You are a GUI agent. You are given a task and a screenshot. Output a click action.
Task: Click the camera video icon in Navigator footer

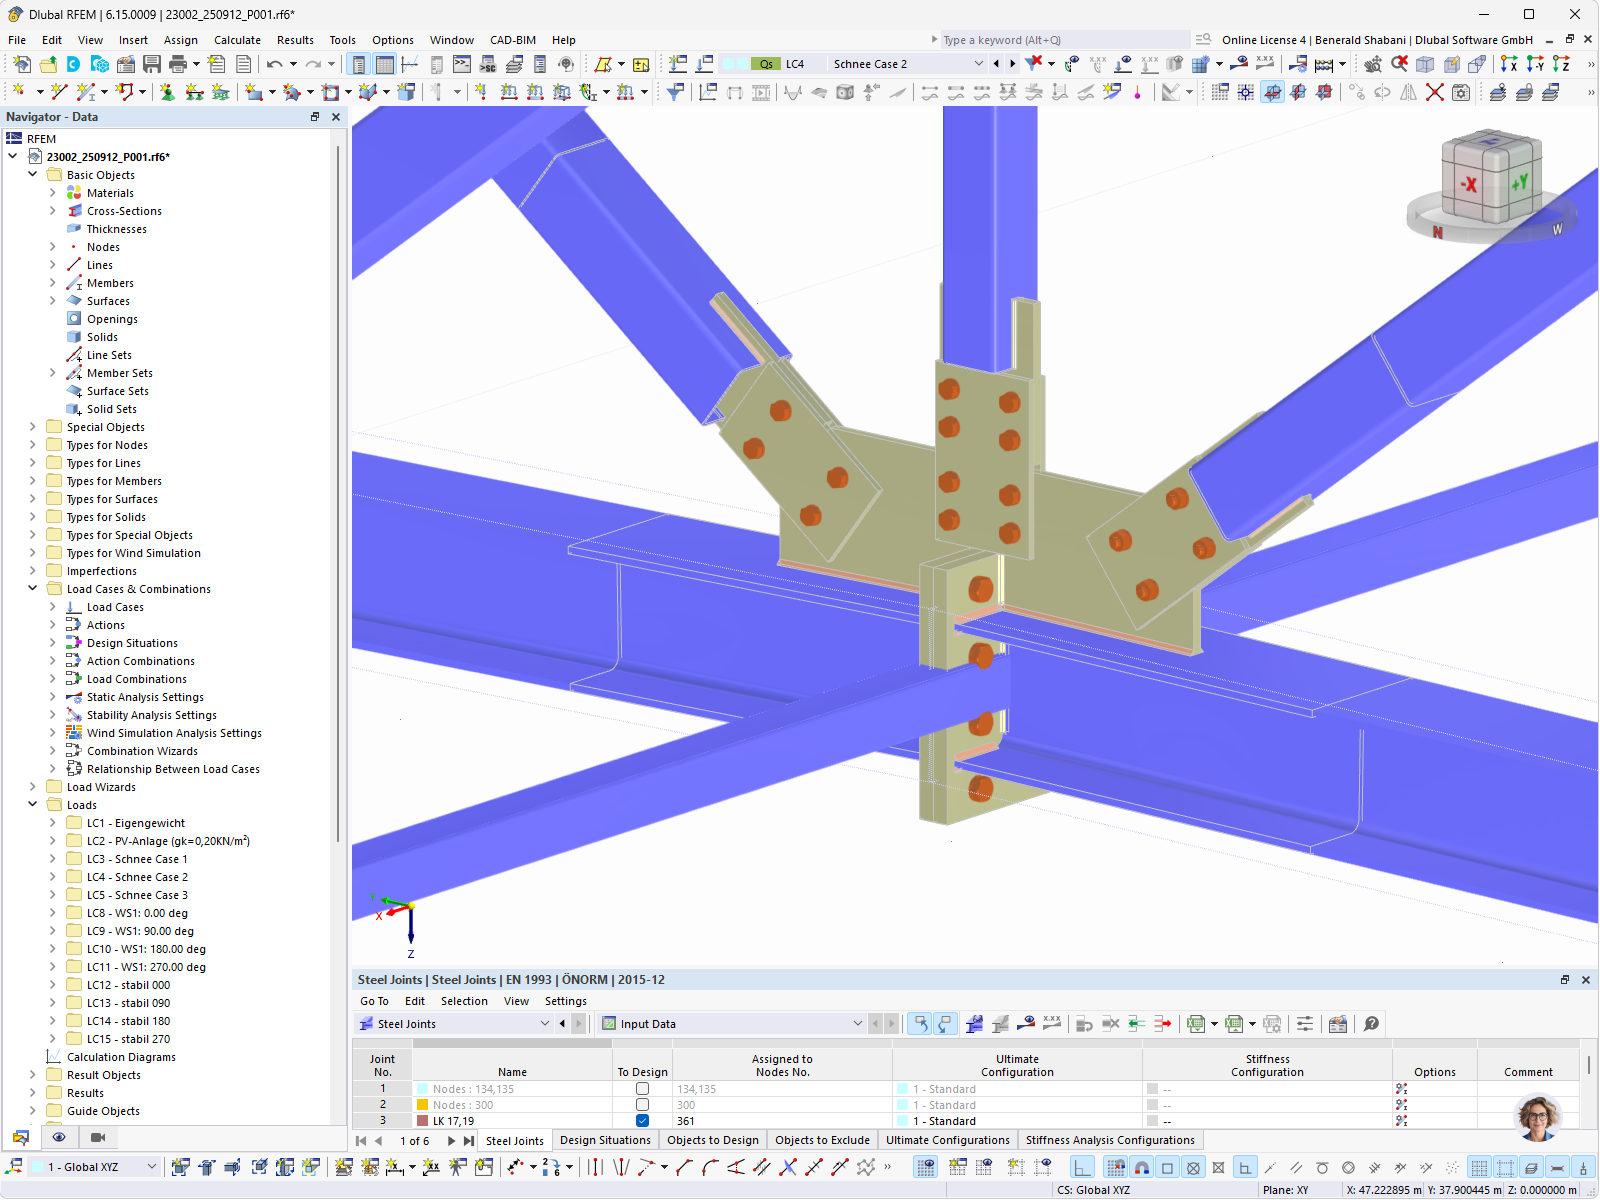point(98,1137)
